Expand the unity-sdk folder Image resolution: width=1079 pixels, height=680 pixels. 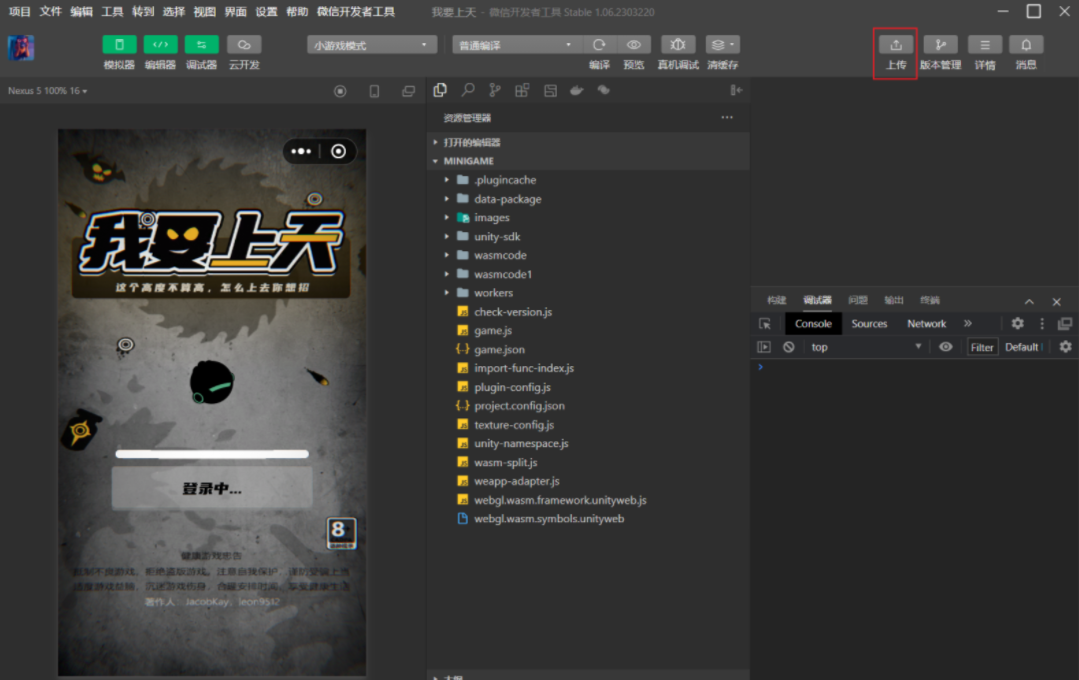tap(497, 236)
